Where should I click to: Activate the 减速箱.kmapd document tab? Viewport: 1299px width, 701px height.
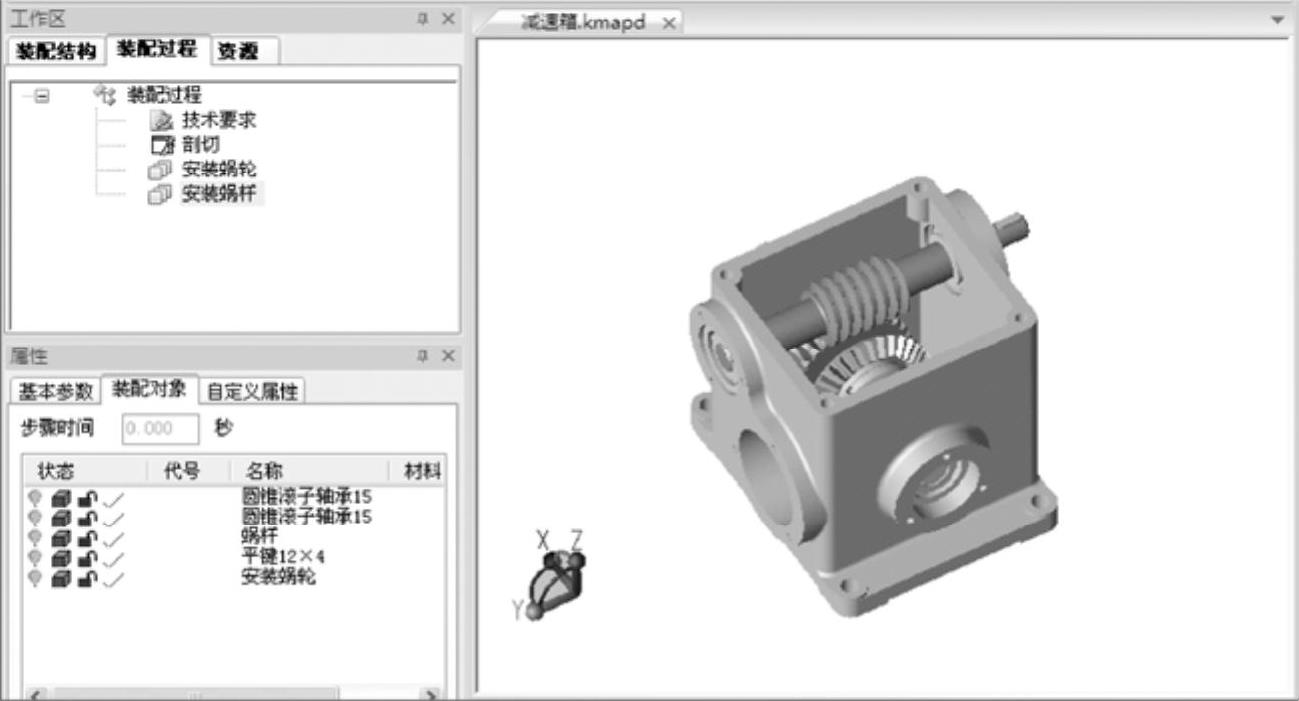pyautogui.click(x=584, y=23)
